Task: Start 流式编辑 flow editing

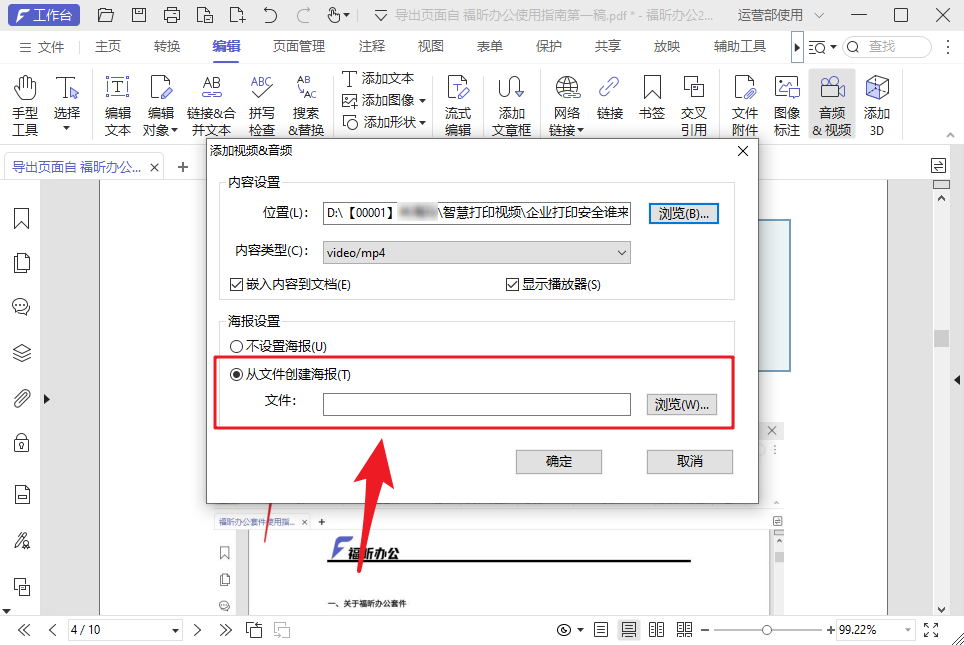Action: tap(458, 103)
